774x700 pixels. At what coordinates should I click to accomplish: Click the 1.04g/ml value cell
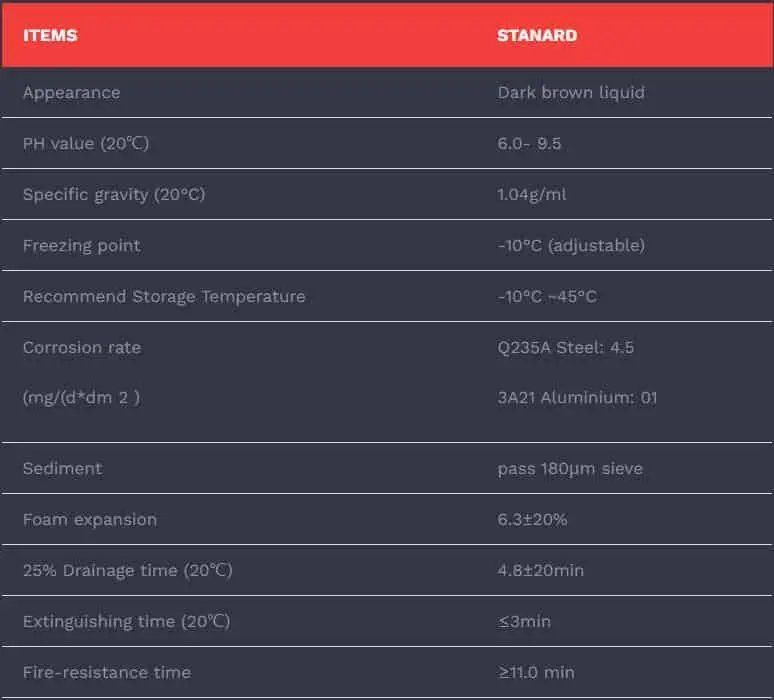(x=532, y=194)
